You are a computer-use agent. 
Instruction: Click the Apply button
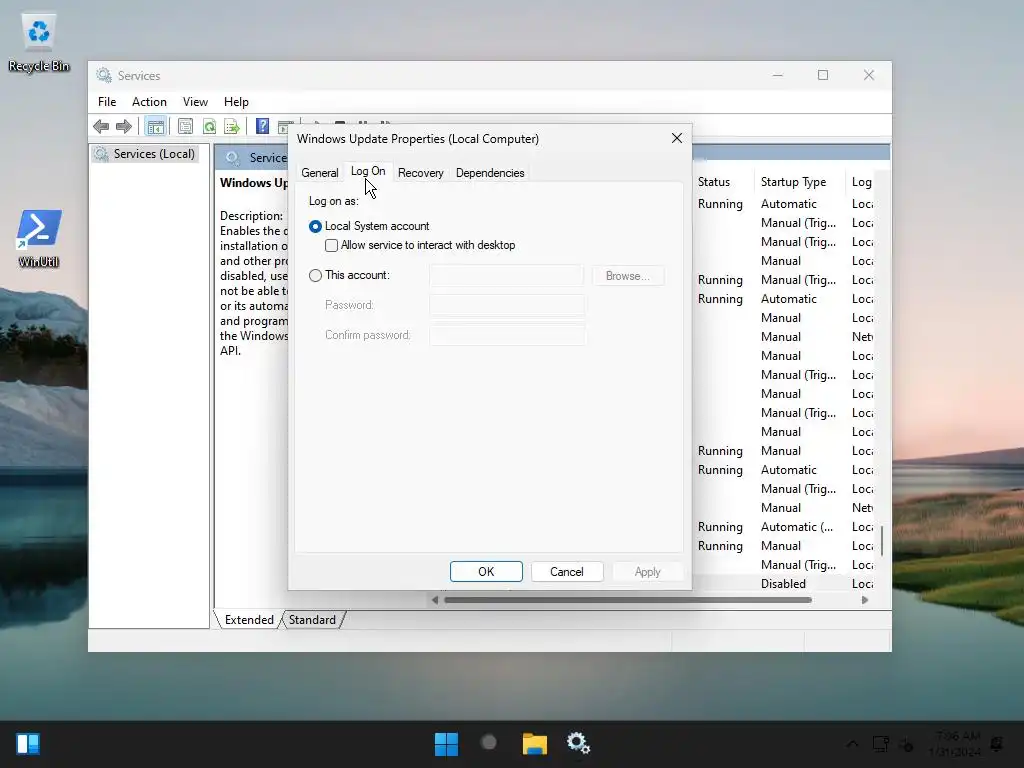point(648,571)
